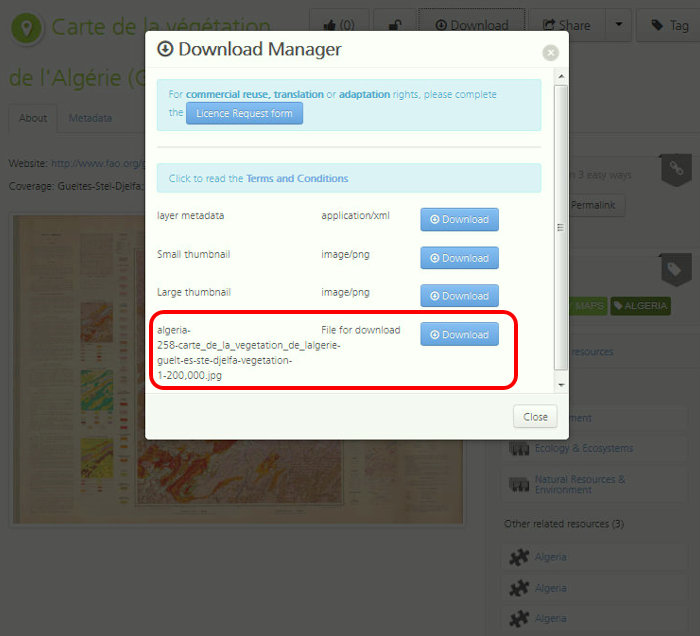Image resolution: width=700 pixels, height=636 pixels.
Task: Download the layer metadata XML
Action: click(x=459, y=220)
